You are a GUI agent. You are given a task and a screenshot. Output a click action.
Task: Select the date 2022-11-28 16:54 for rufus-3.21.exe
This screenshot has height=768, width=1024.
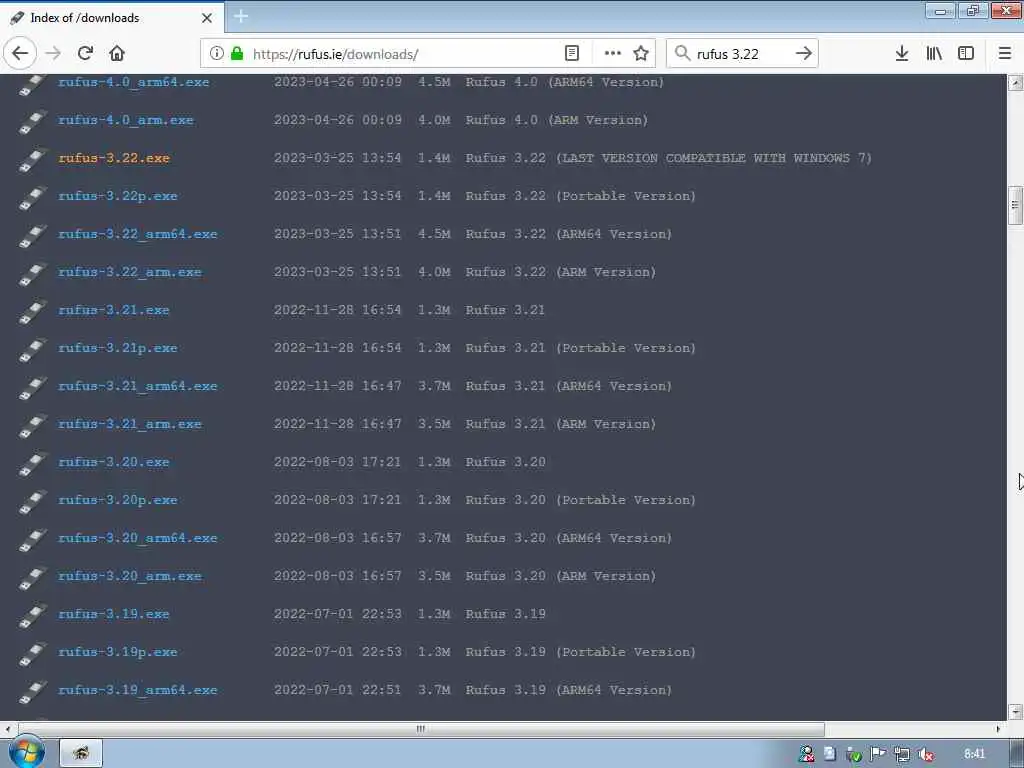click(338, 310)
